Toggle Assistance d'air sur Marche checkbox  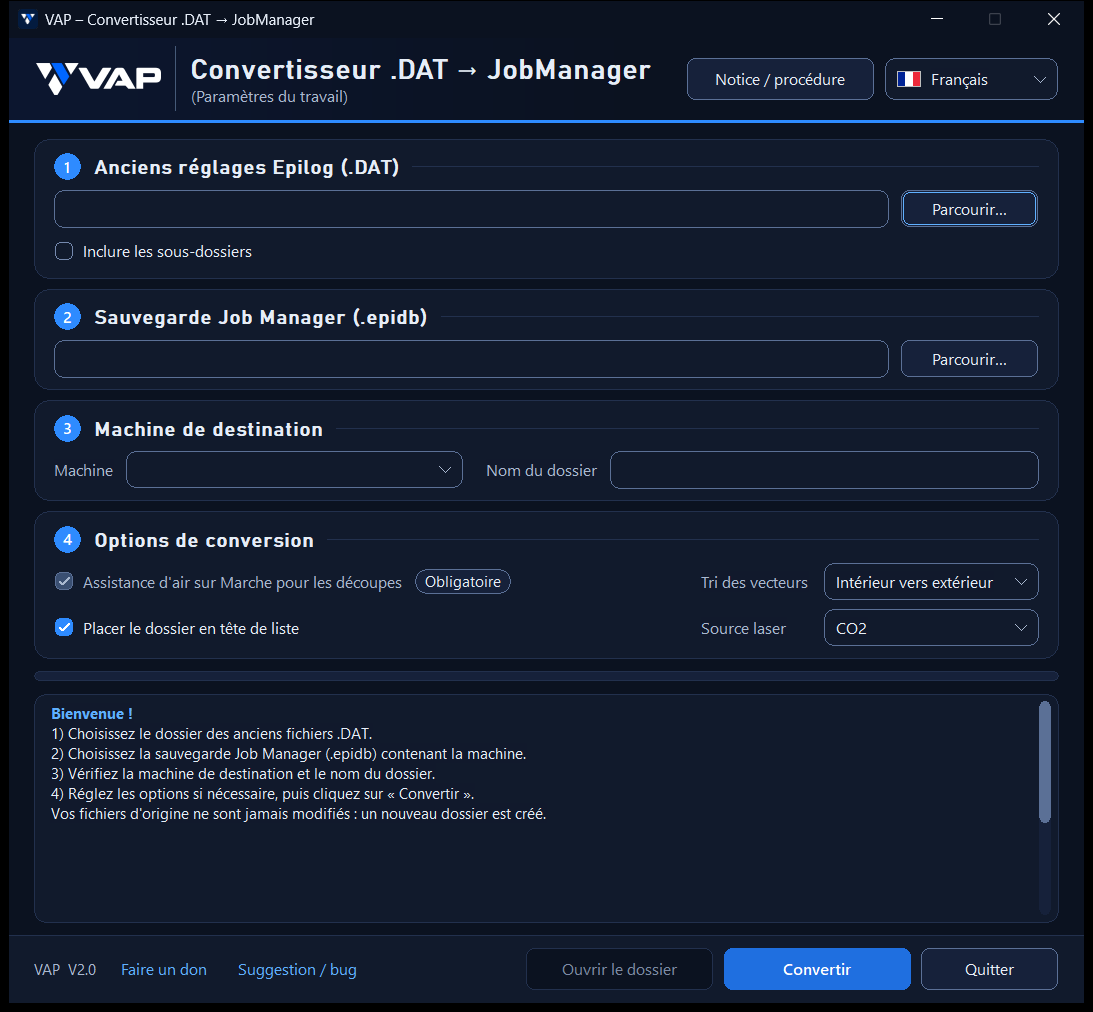64,581
